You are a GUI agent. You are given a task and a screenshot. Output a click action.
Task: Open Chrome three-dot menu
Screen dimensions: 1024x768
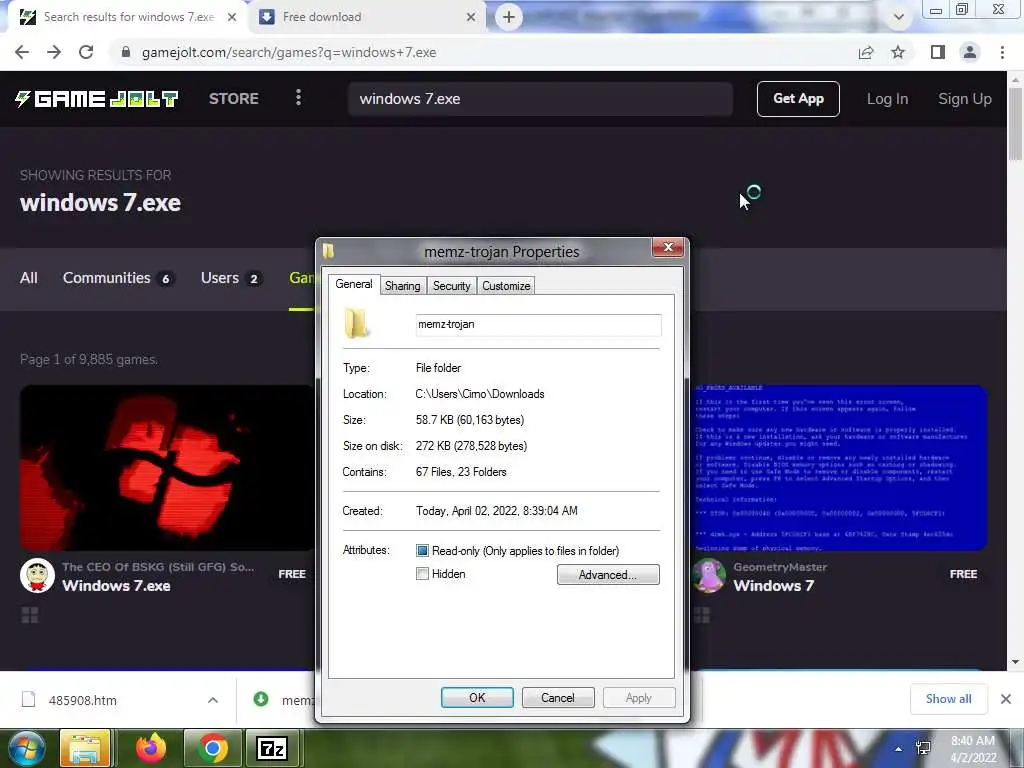coord(1002,52)
